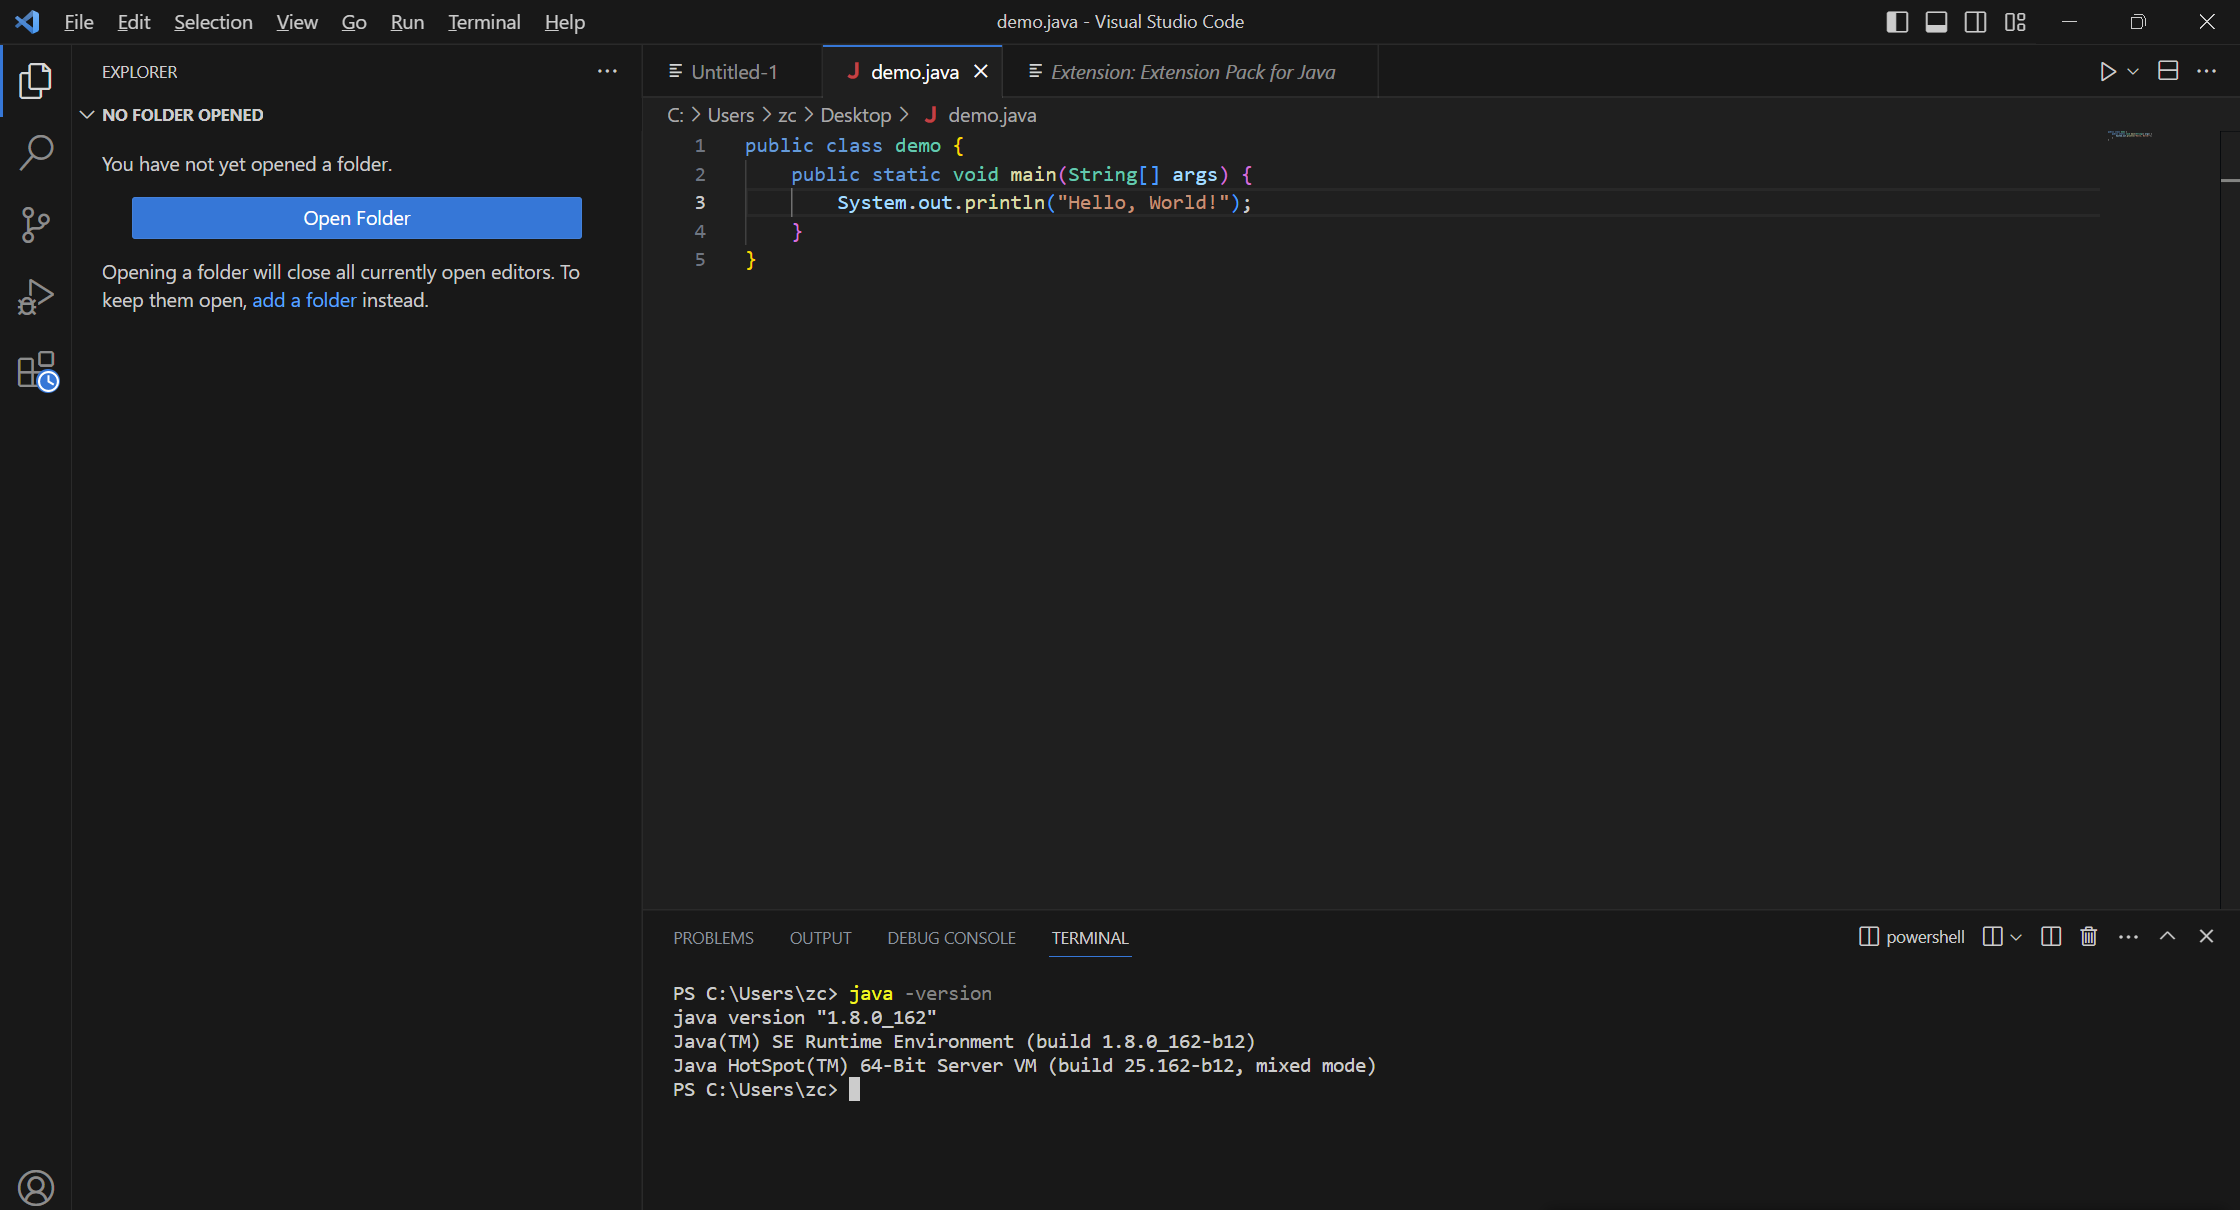The image size is (2240, 1210).
Task: Open run options dropdown arrow
Action: tap(2133, 72)
